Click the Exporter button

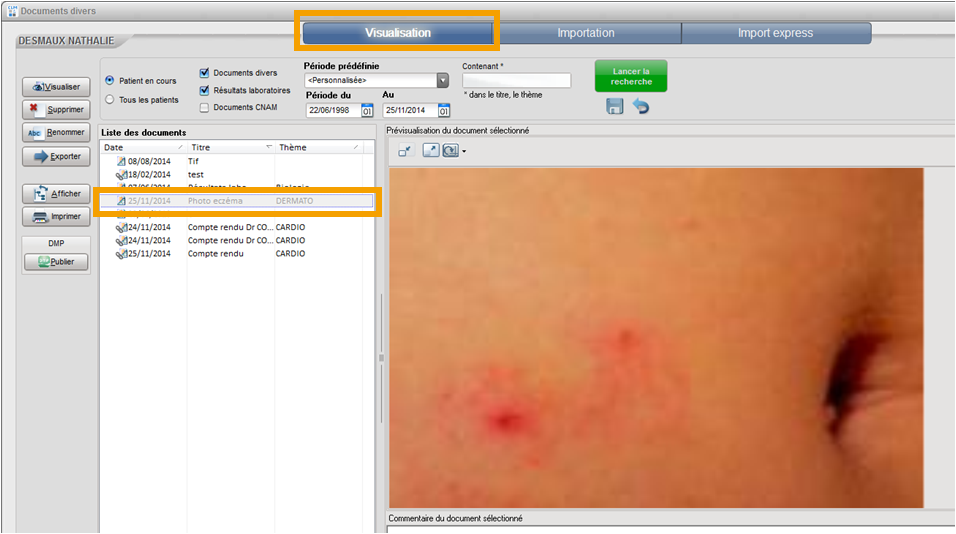56,156
